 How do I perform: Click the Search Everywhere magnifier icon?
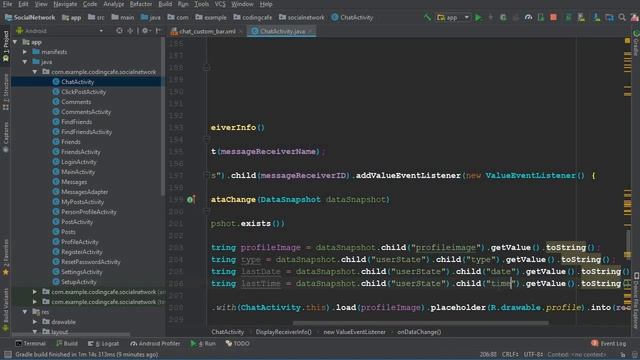[622, 18]
